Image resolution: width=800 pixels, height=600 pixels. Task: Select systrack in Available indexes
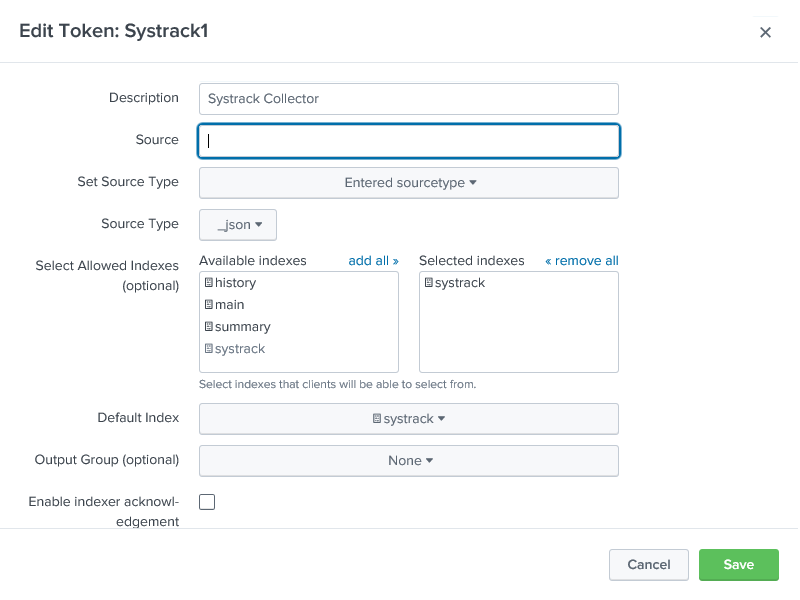point(240,349)
